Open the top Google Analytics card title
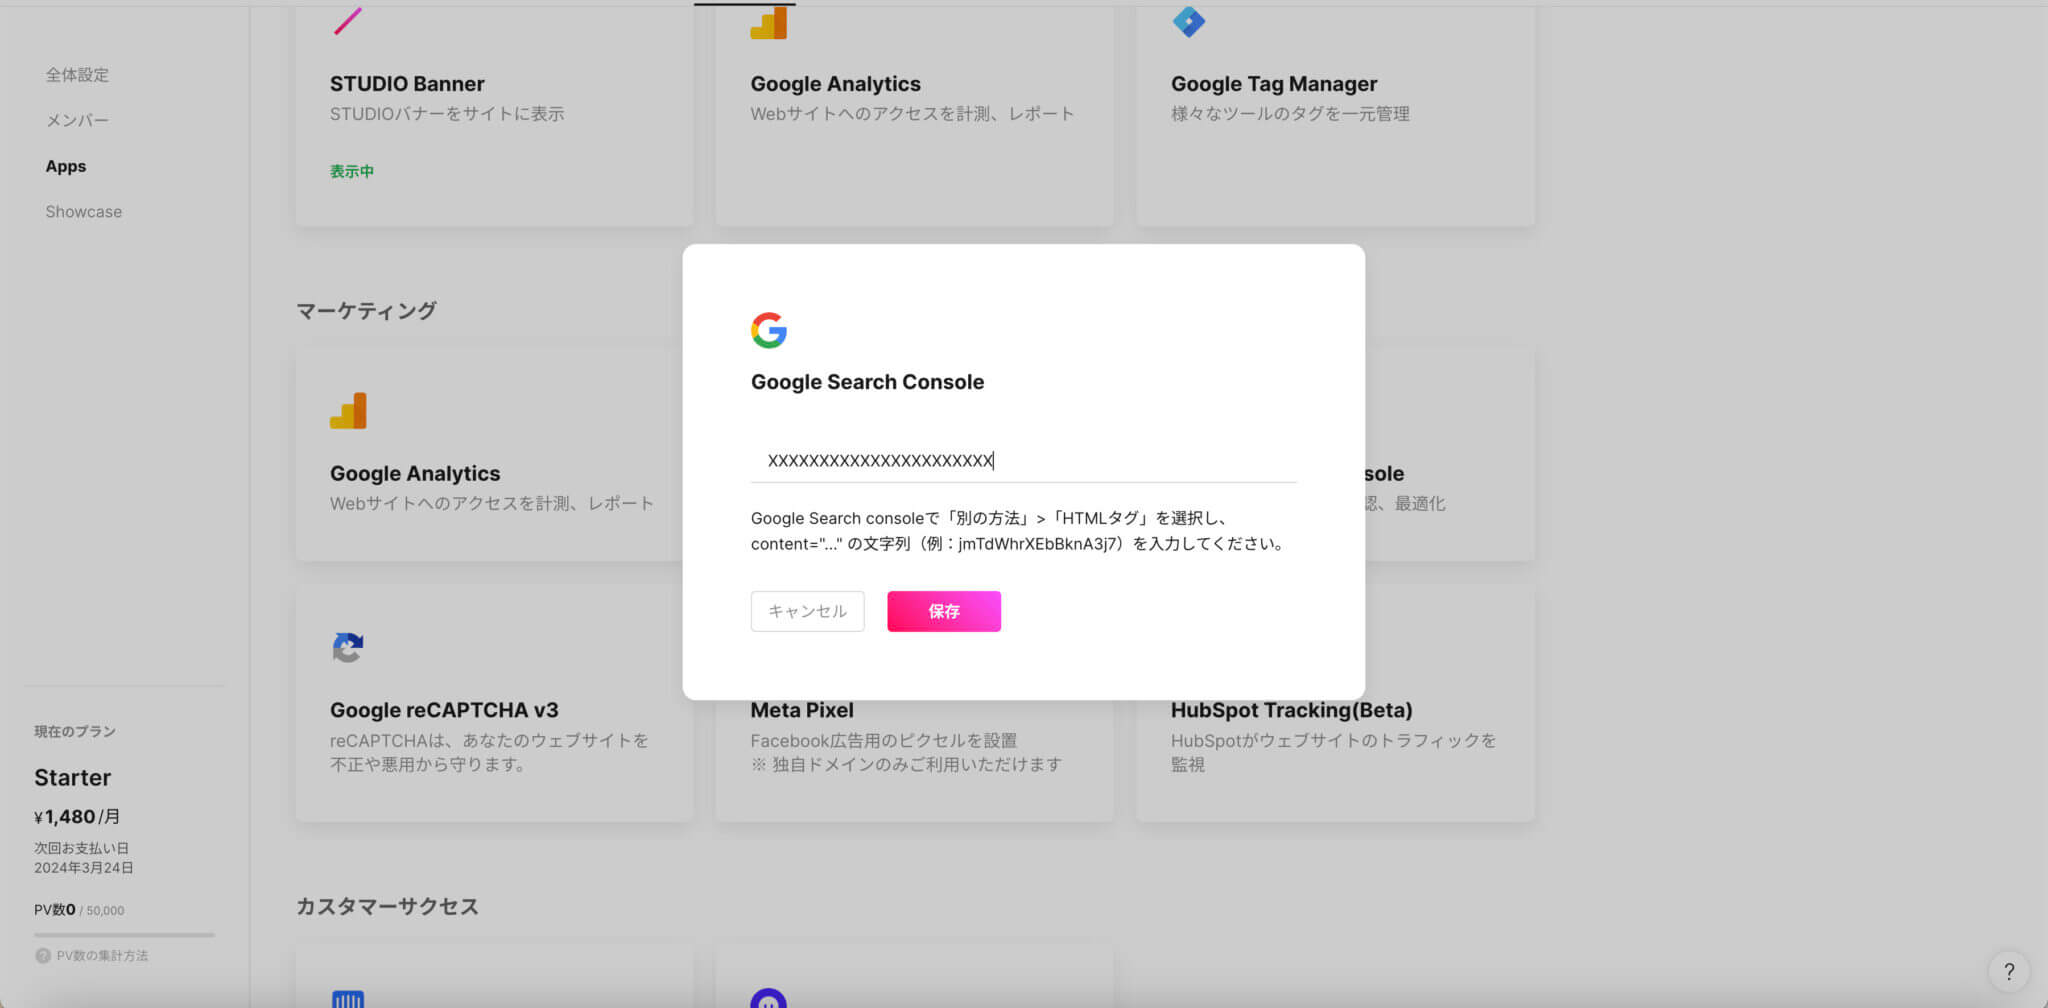This screenshot has height=1008, width=2048. [835, 84]
